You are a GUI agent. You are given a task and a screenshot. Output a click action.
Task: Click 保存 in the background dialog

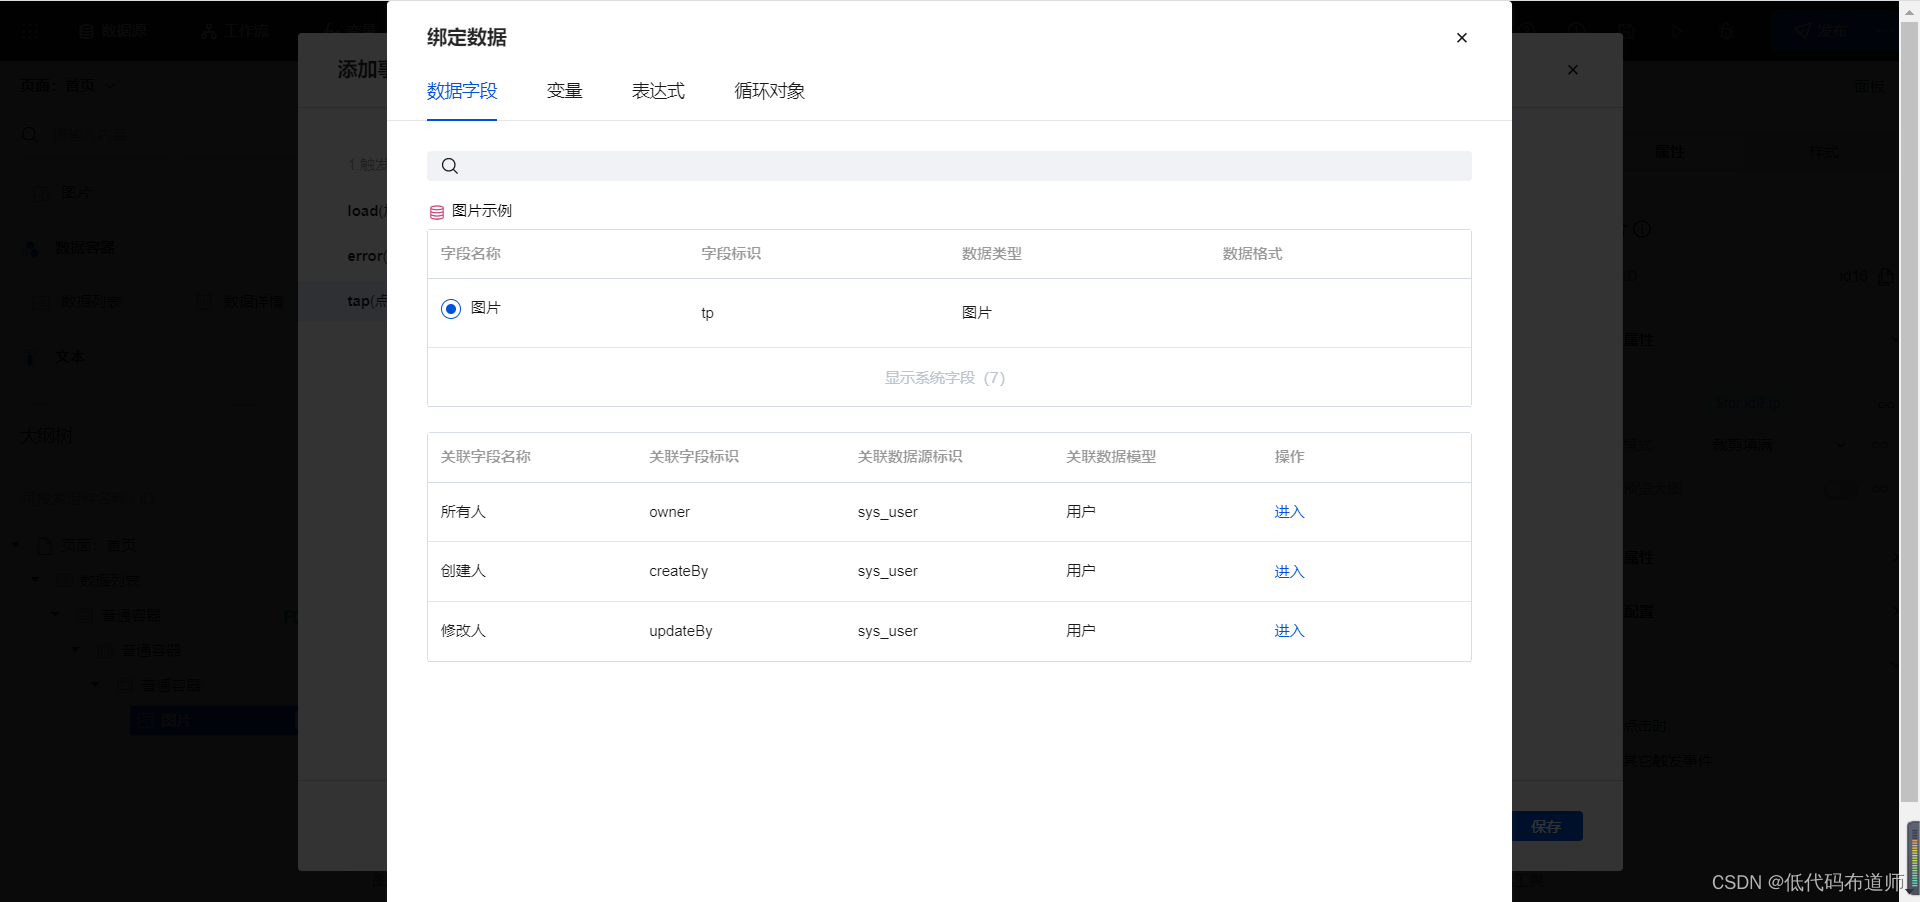pos(1547,826)
